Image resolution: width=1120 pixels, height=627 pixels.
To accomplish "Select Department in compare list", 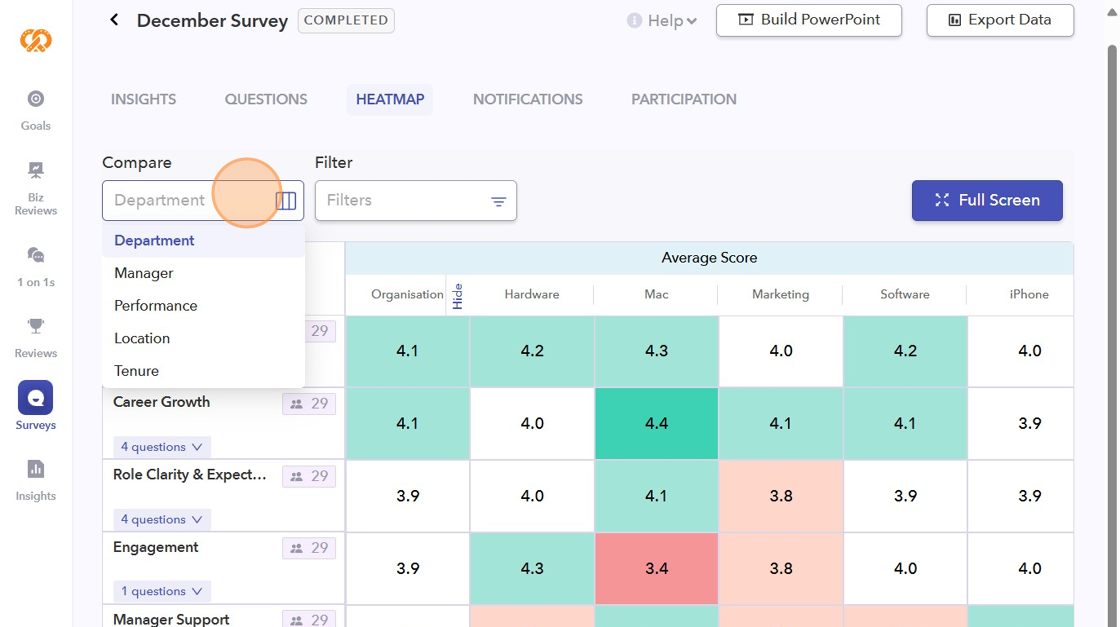I will tap(204, 241).
